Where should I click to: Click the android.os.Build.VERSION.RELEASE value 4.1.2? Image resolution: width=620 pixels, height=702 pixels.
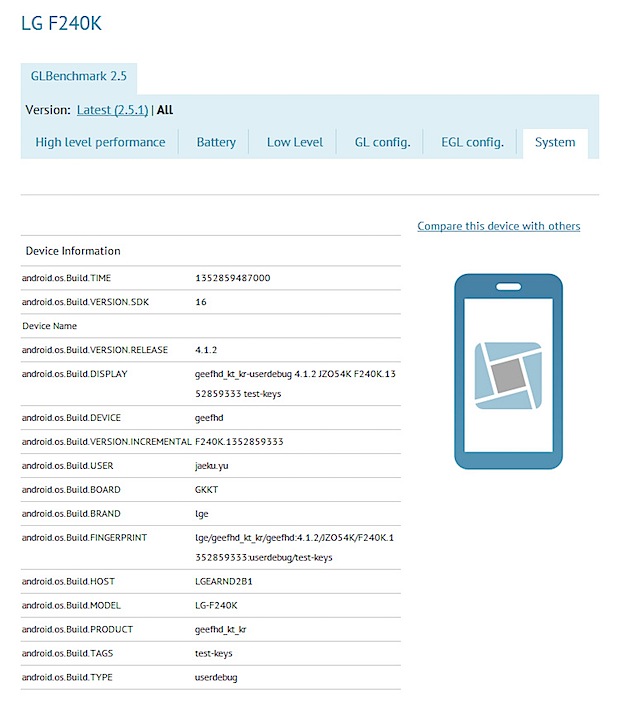207,350
